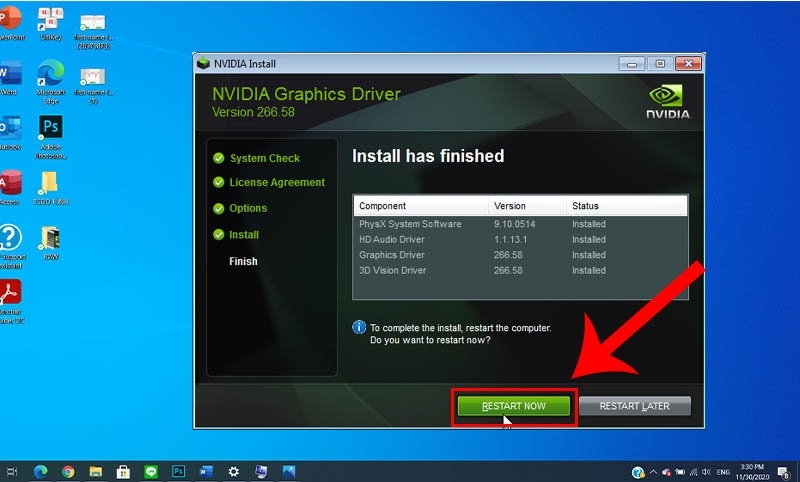Open Word from the taskbar
The width and height of the screenshot is (800, 482).
206,472
